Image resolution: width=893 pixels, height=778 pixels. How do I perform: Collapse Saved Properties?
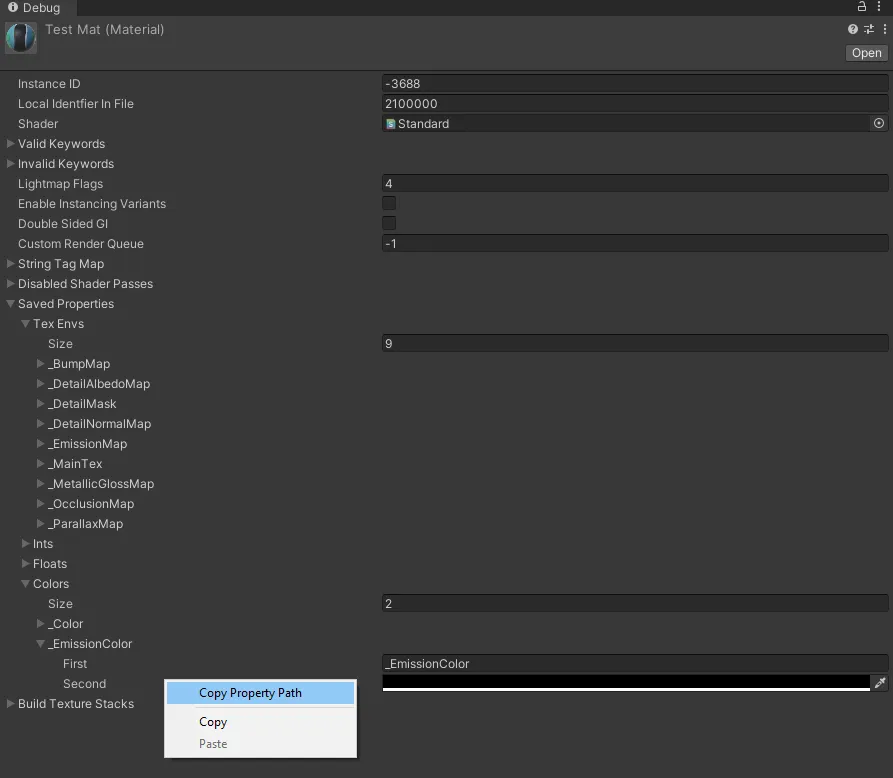(10, 304)
